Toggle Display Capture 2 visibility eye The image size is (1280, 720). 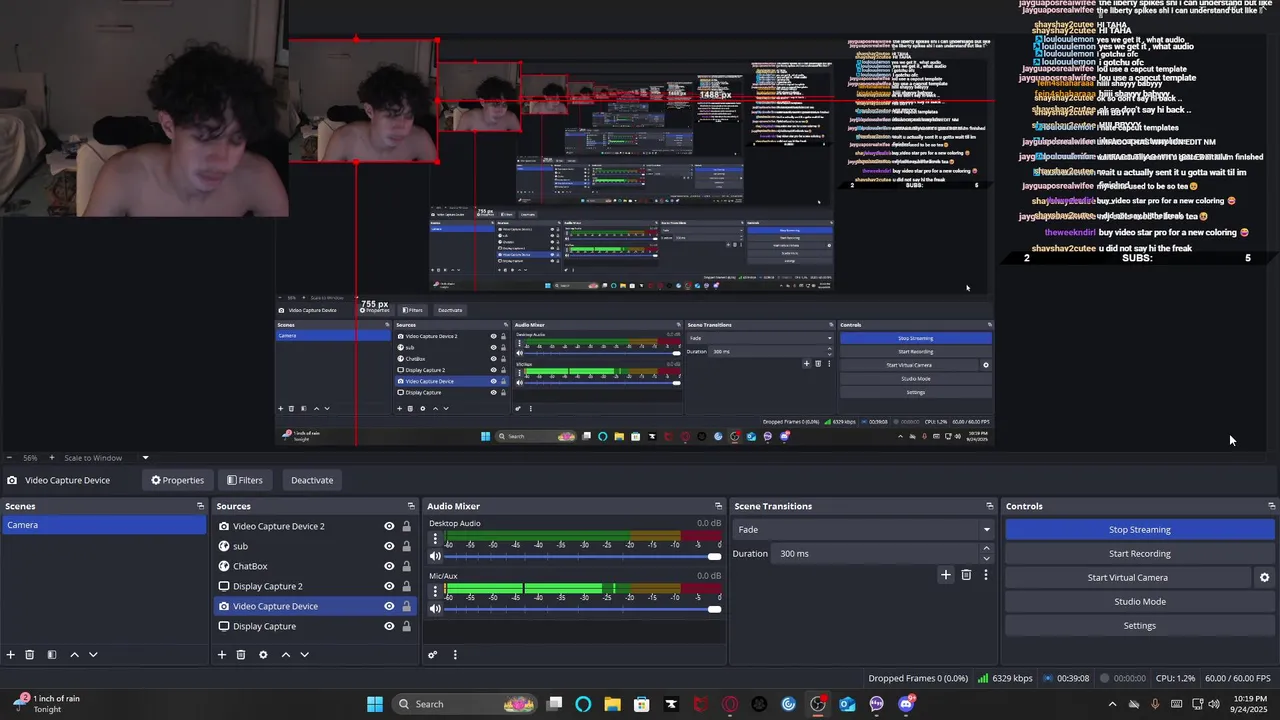389,586
